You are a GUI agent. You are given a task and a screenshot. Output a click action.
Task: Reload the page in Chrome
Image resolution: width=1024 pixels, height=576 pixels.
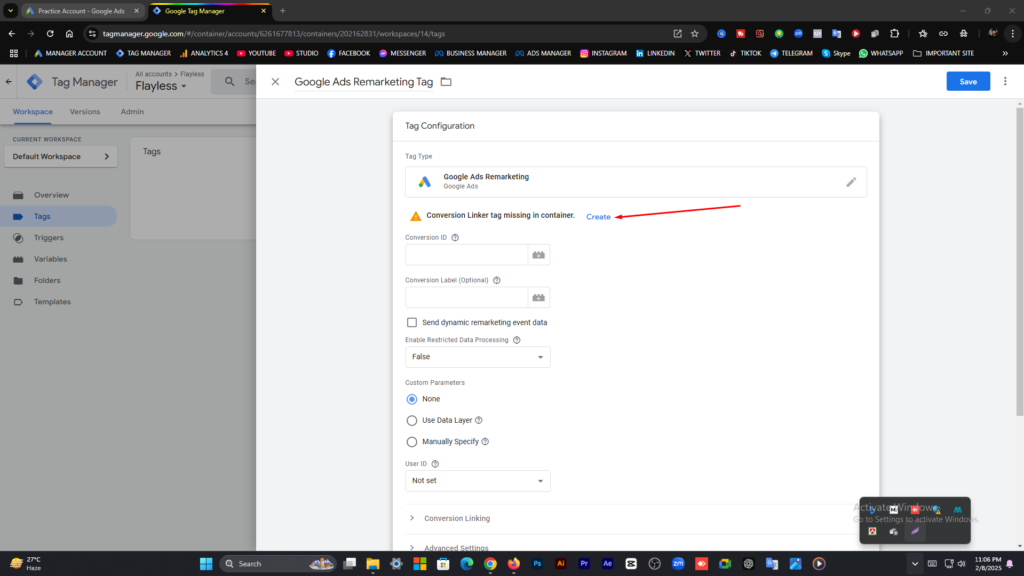coord(50,34)
